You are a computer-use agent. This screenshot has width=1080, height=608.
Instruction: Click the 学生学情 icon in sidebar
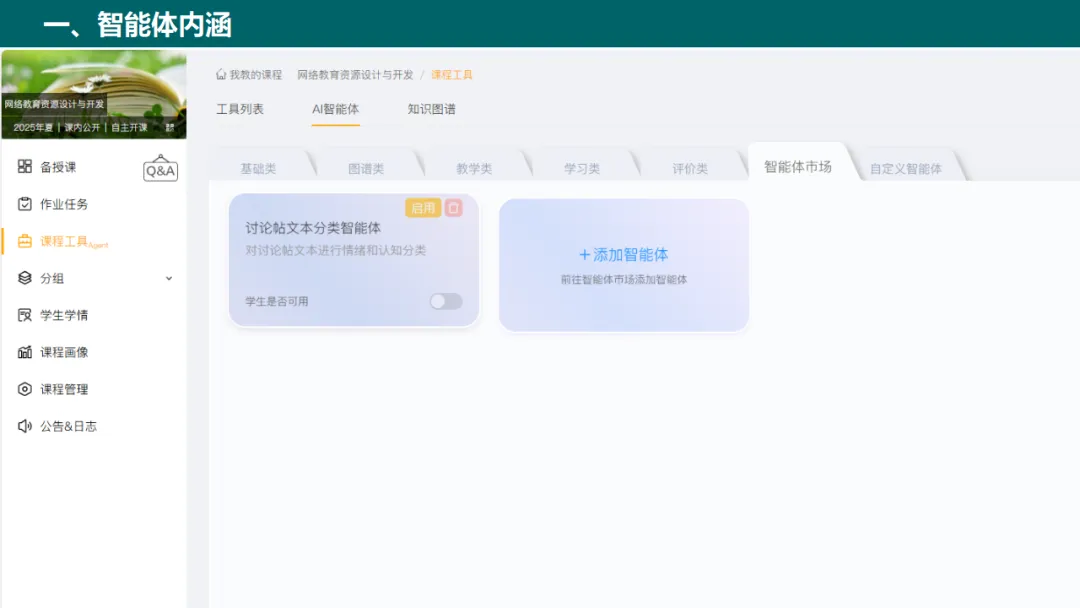25,315
